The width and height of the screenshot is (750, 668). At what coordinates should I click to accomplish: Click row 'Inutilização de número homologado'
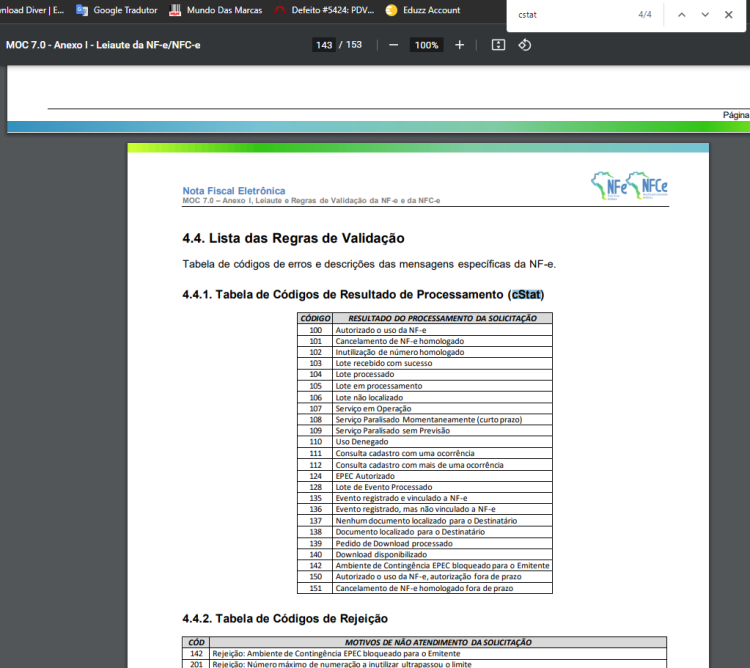[425, 352]
